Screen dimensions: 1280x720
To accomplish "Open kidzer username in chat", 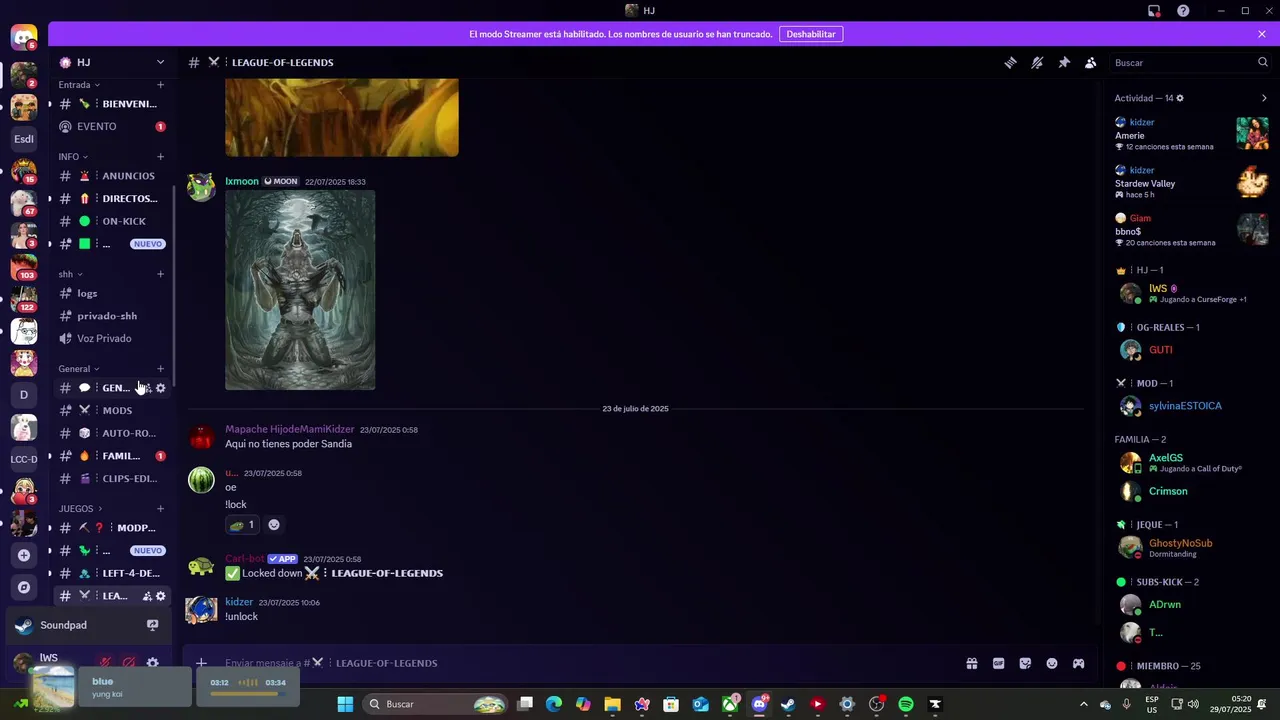I will [x=239, y=602].
